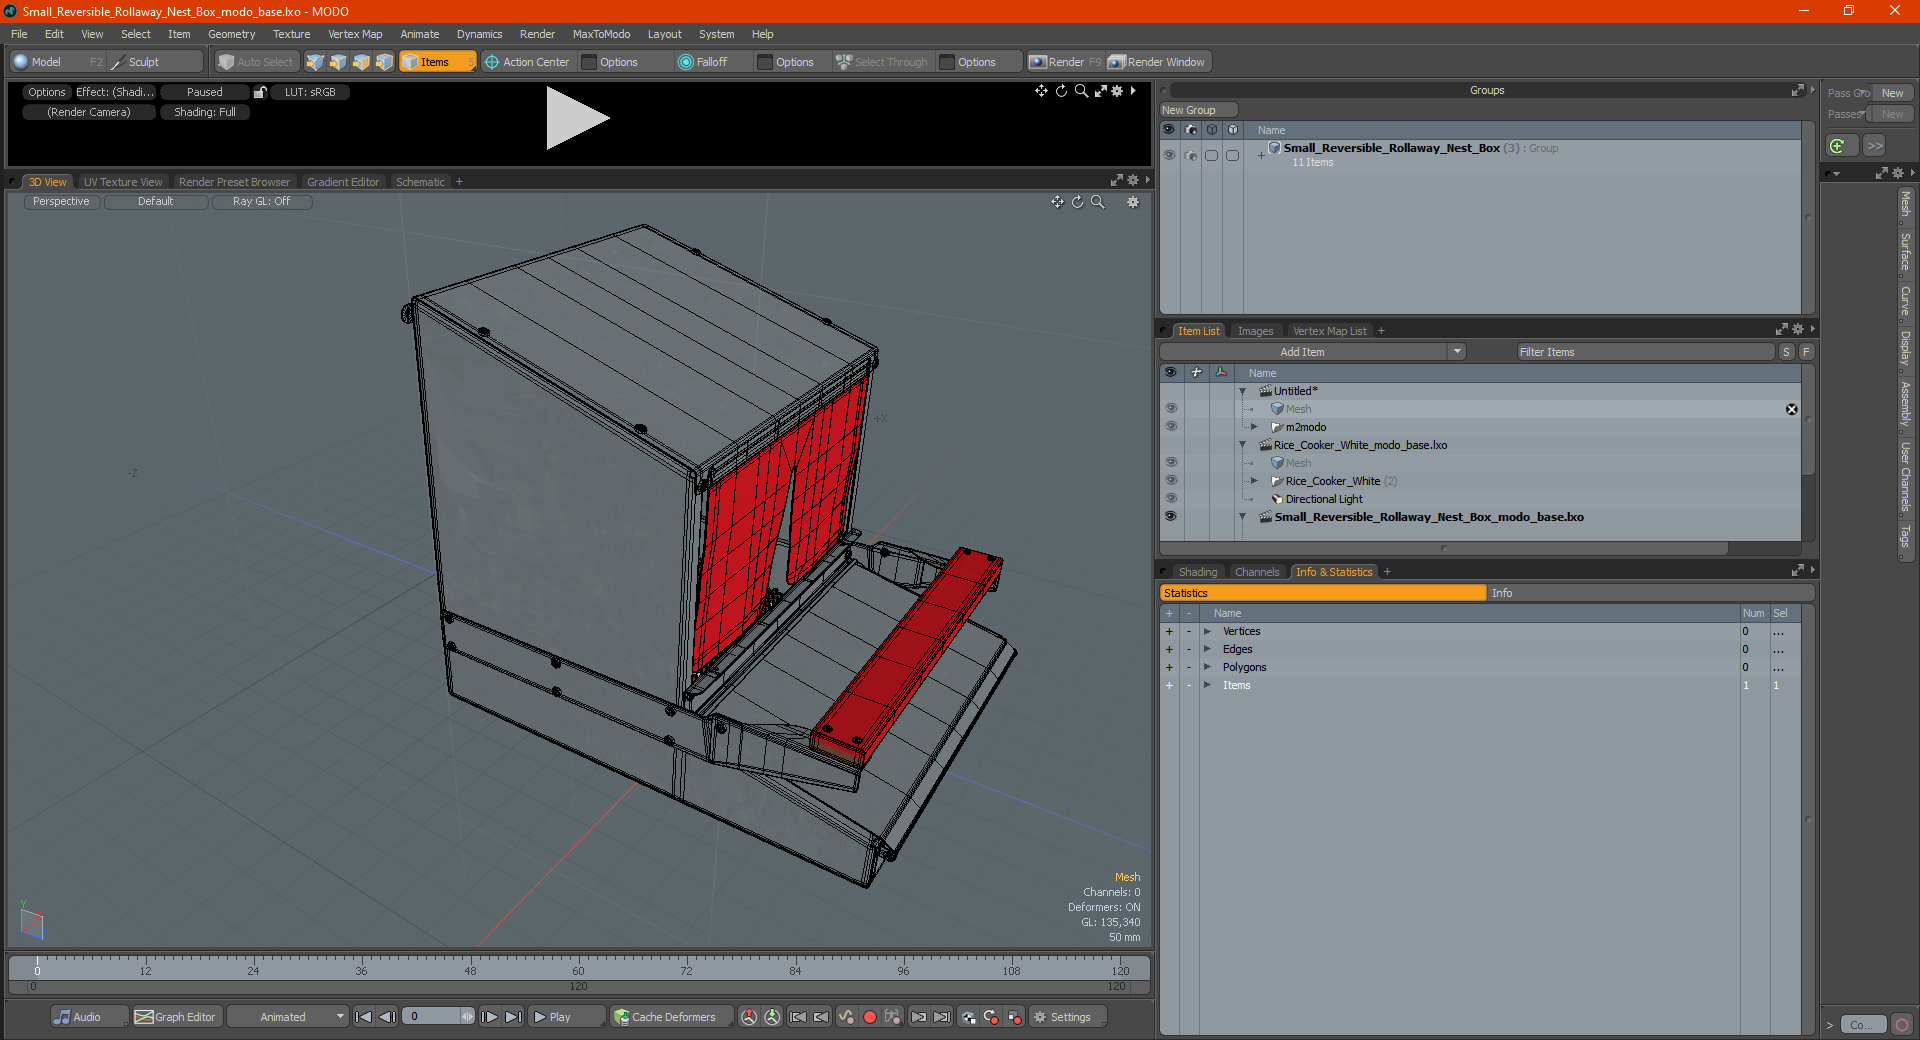Expand Vertices statistics row

[x=1207, y=632]
